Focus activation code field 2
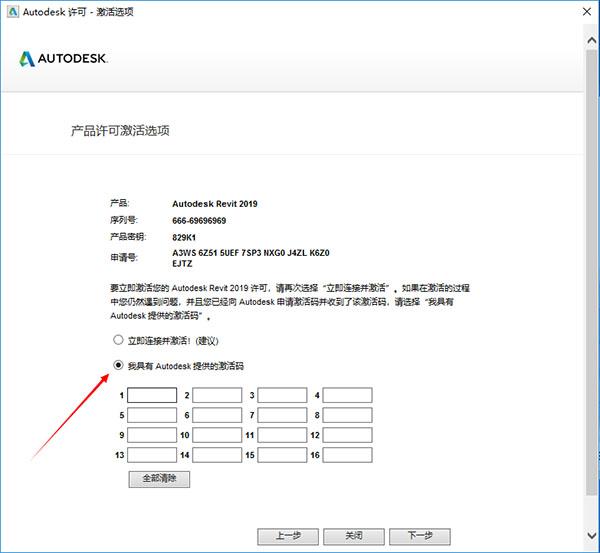 coord(217,395)
